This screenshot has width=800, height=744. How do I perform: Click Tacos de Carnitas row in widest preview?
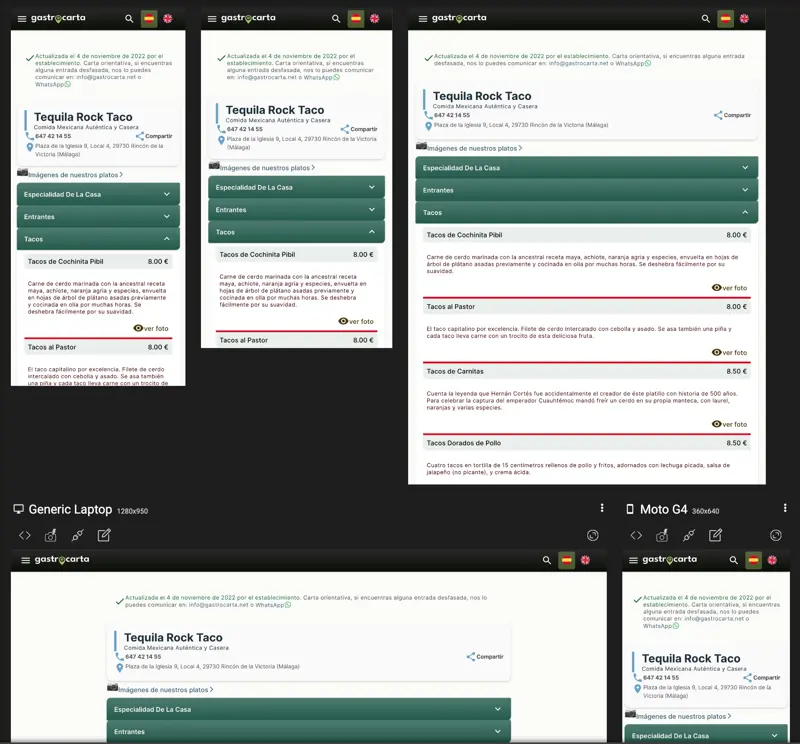[587, 371]
